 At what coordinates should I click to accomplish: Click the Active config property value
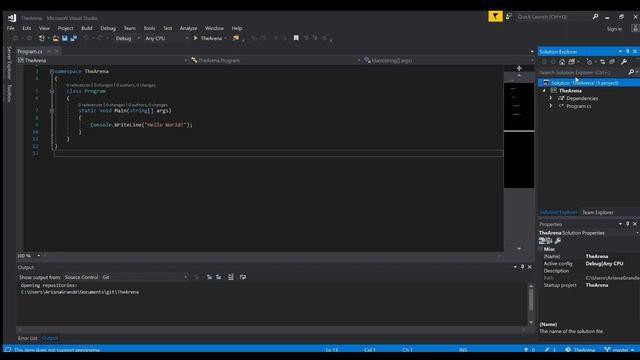click(604, 264)
